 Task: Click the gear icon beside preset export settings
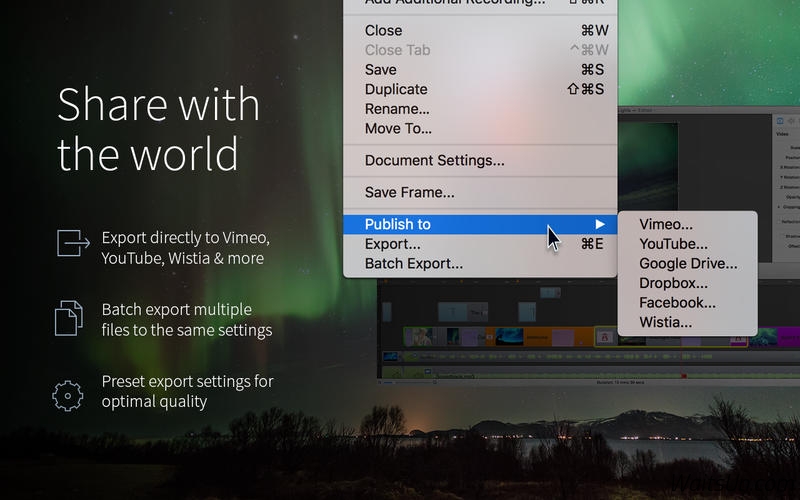(68, 396)
